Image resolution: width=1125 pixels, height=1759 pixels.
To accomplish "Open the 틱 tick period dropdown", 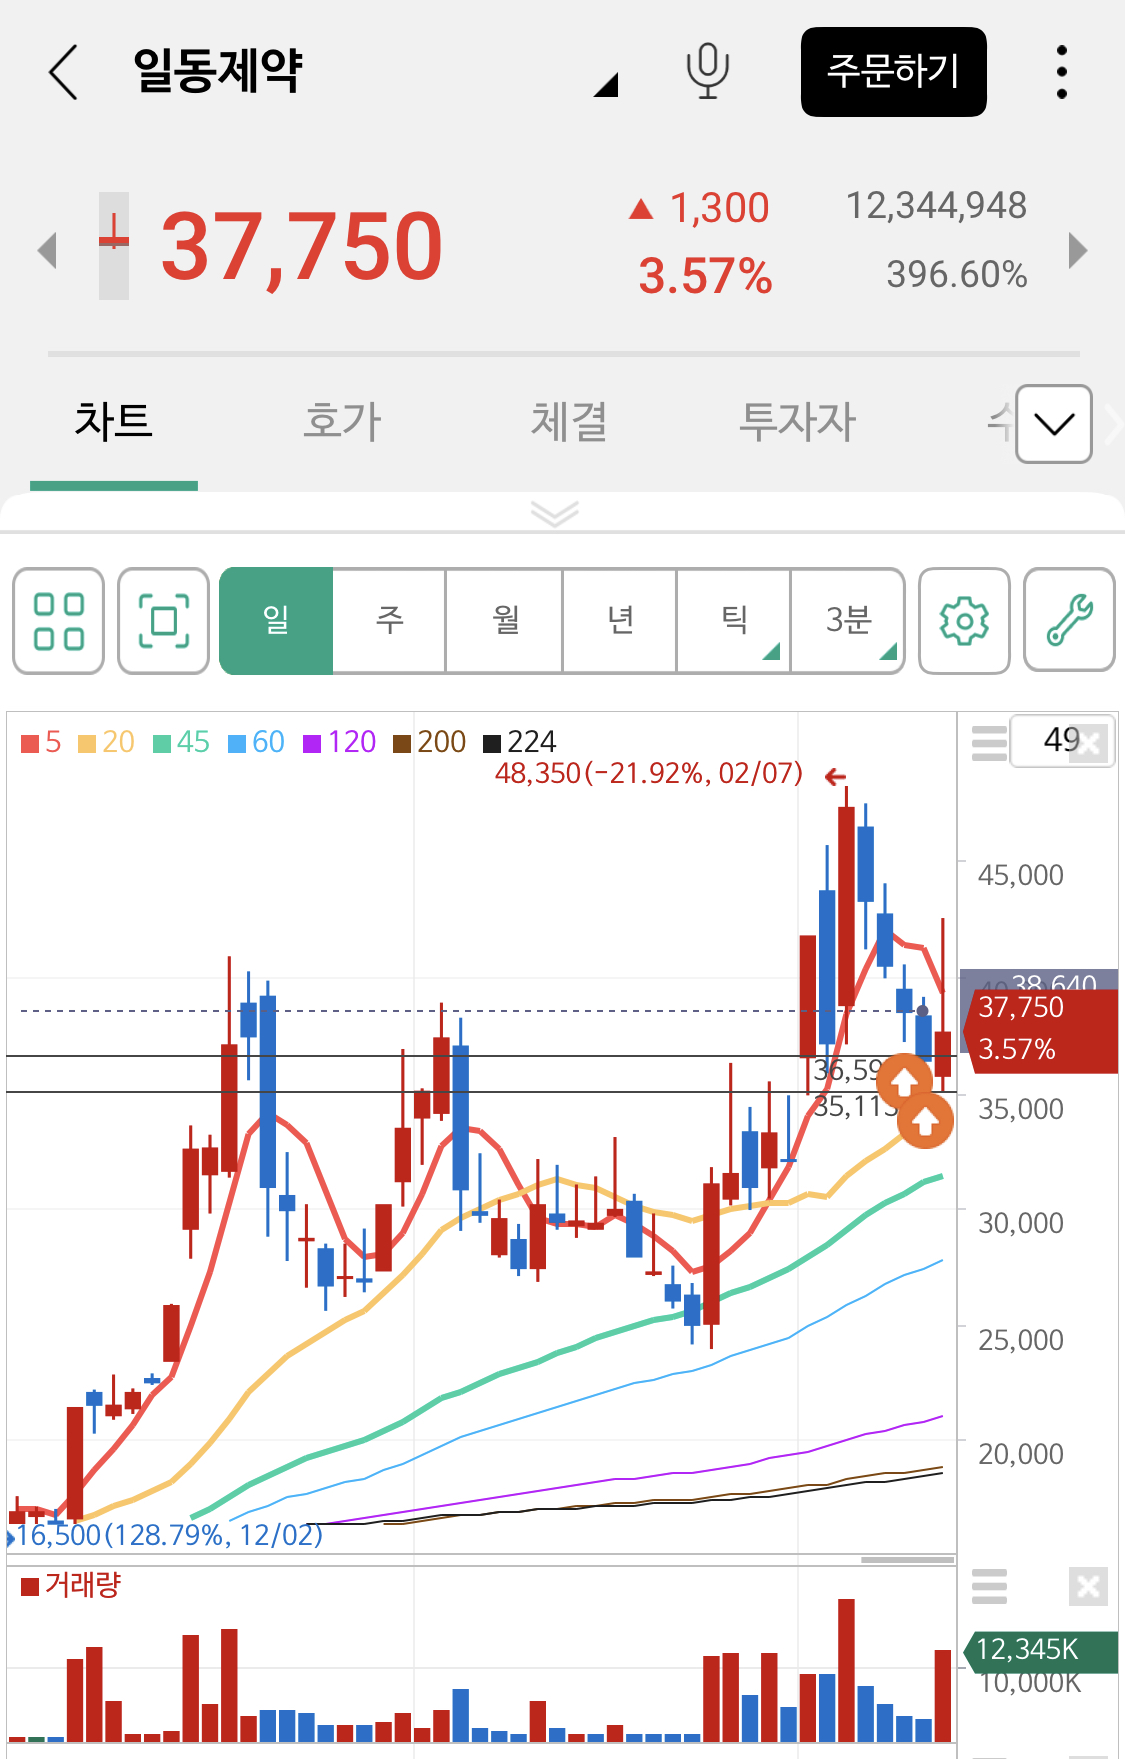I will pos(734,621).
